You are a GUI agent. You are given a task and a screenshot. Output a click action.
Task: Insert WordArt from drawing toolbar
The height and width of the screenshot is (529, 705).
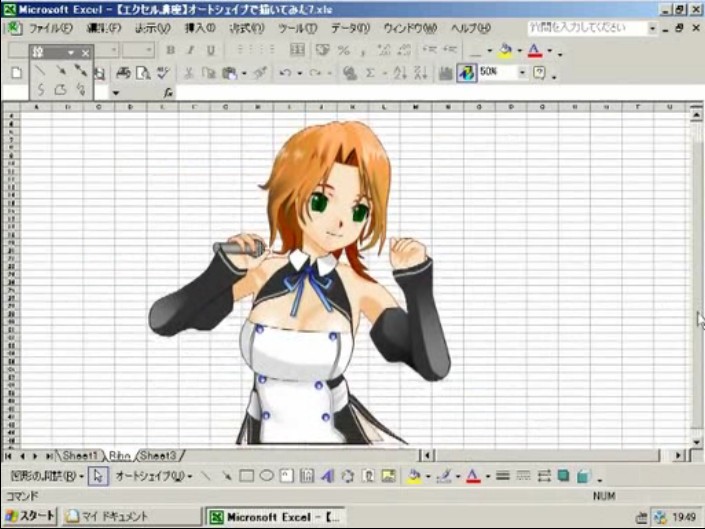(x=327, y=476)
